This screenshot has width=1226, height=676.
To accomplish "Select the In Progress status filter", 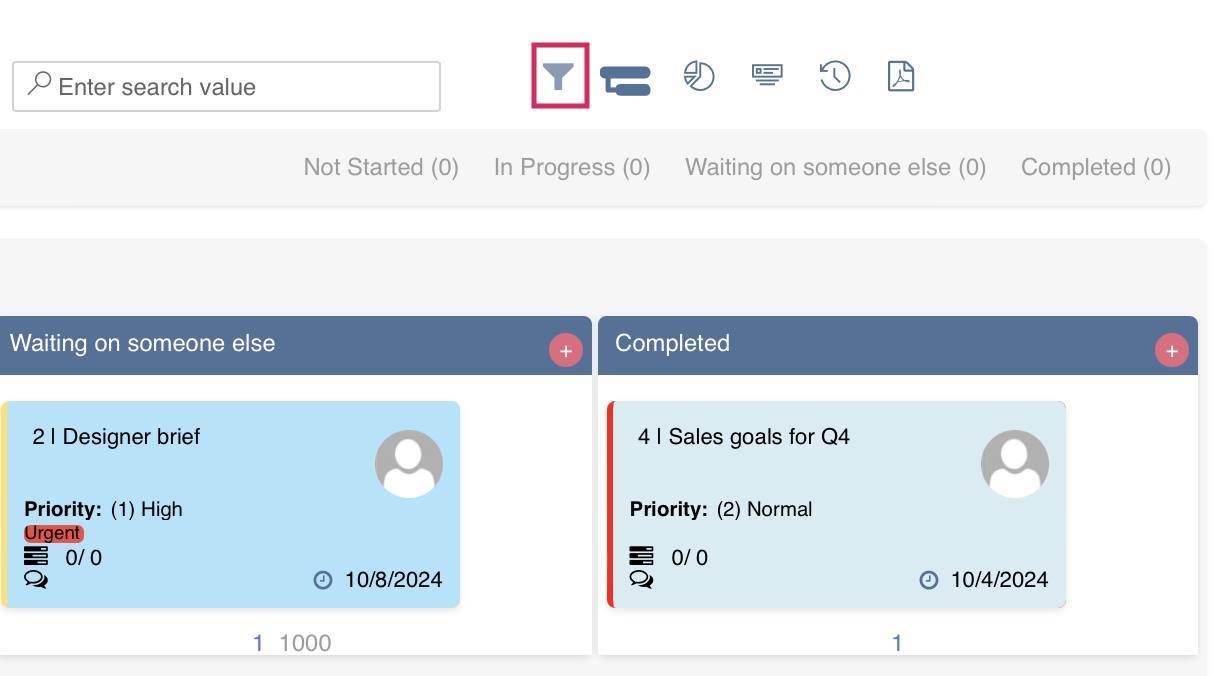I will pyautogui.click(x=571, y=167).
